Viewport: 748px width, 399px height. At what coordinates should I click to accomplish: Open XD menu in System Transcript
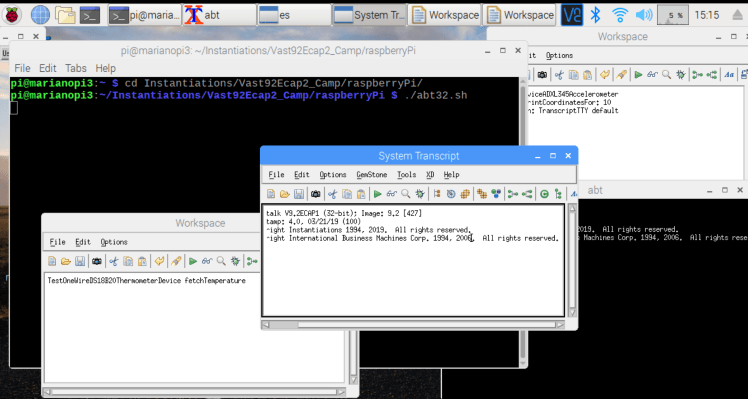[x=430, y=175]
